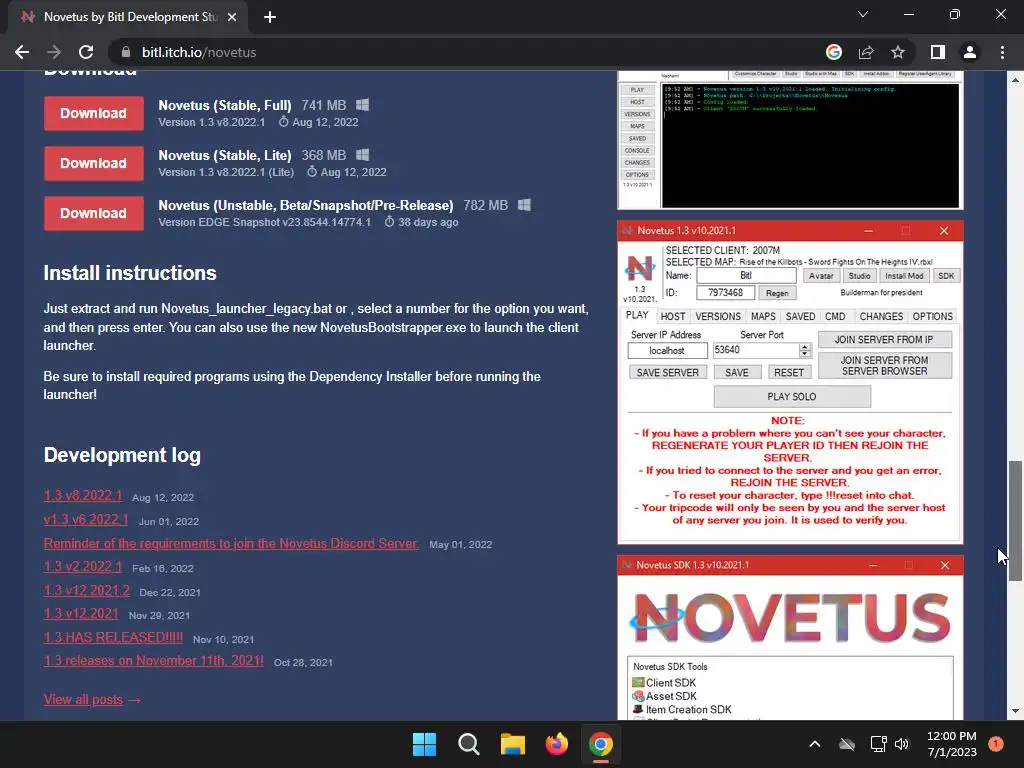This screenshot has height=768, width=1024.
Task: Bookmark this page with the star icon
Action: tap(898, 52)
